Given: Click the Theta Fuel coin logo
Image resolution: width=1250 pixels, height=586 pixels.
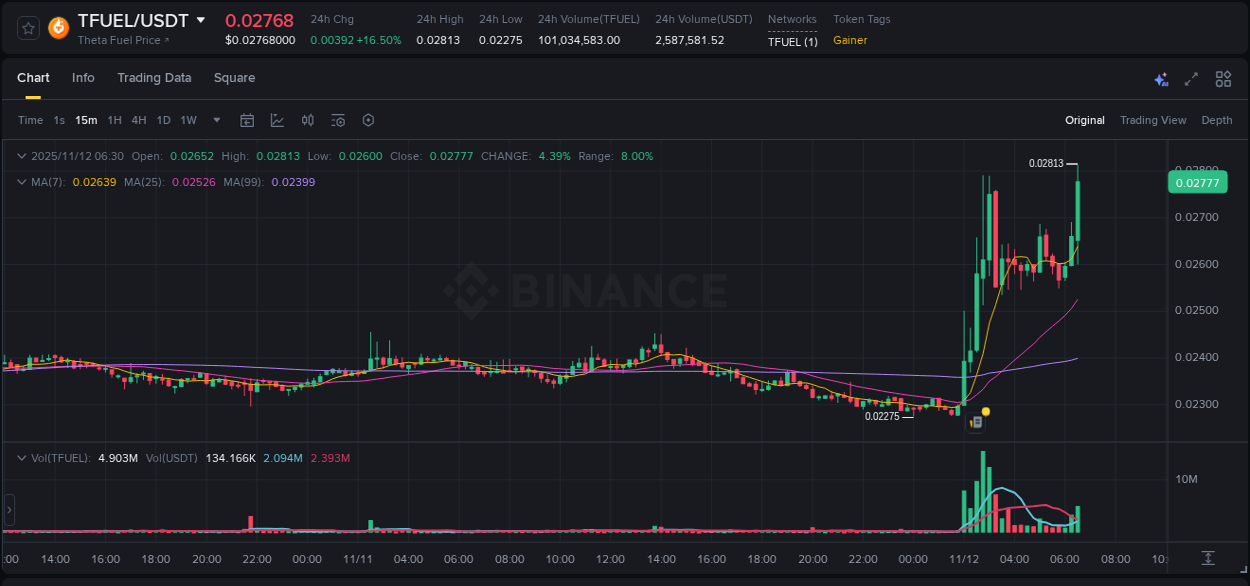Looking at the screenshot, I should point(57,27).
